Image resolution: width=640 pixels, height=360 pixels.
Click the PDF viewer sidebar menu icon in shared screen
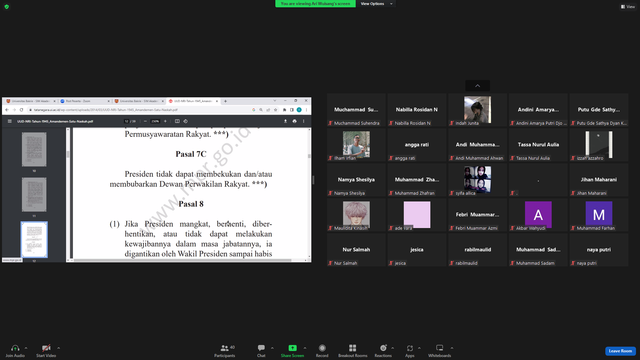click(9, 121)
